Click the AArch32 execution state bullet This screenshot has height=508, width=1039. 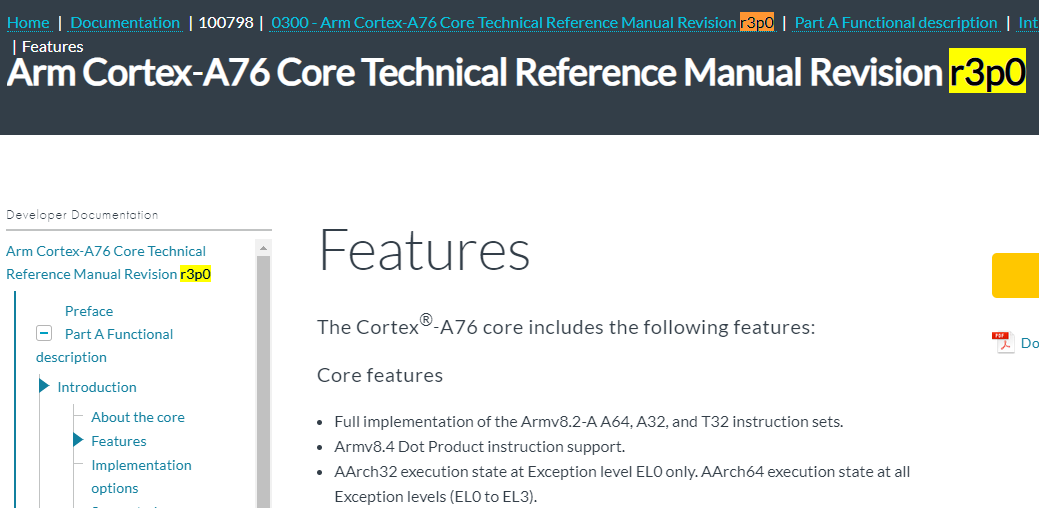tap(622, 484)
